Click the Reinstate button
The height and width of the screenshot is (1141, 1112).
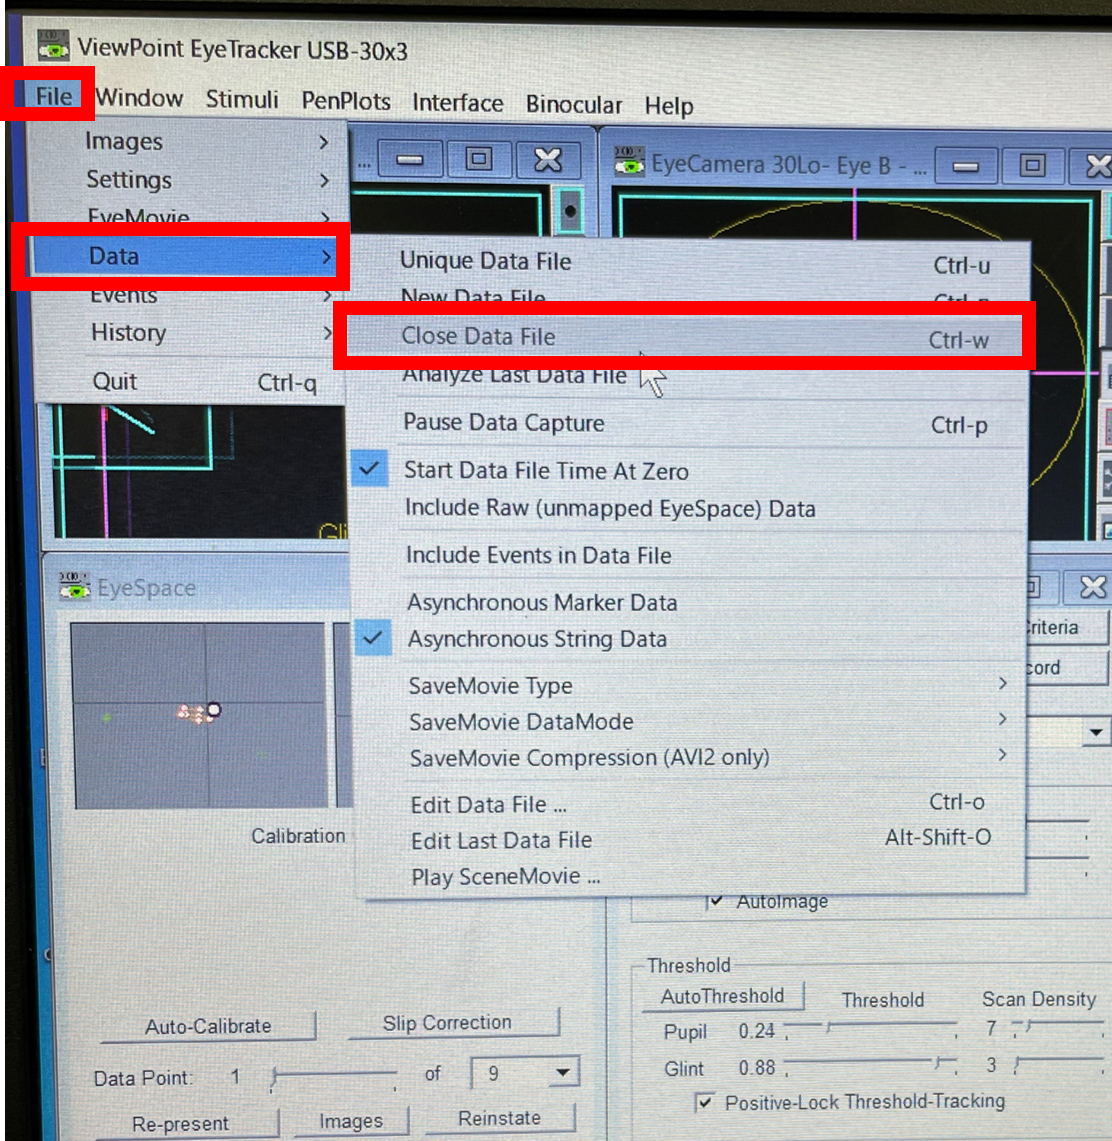pyautogui.click(x=499, y=1118)
